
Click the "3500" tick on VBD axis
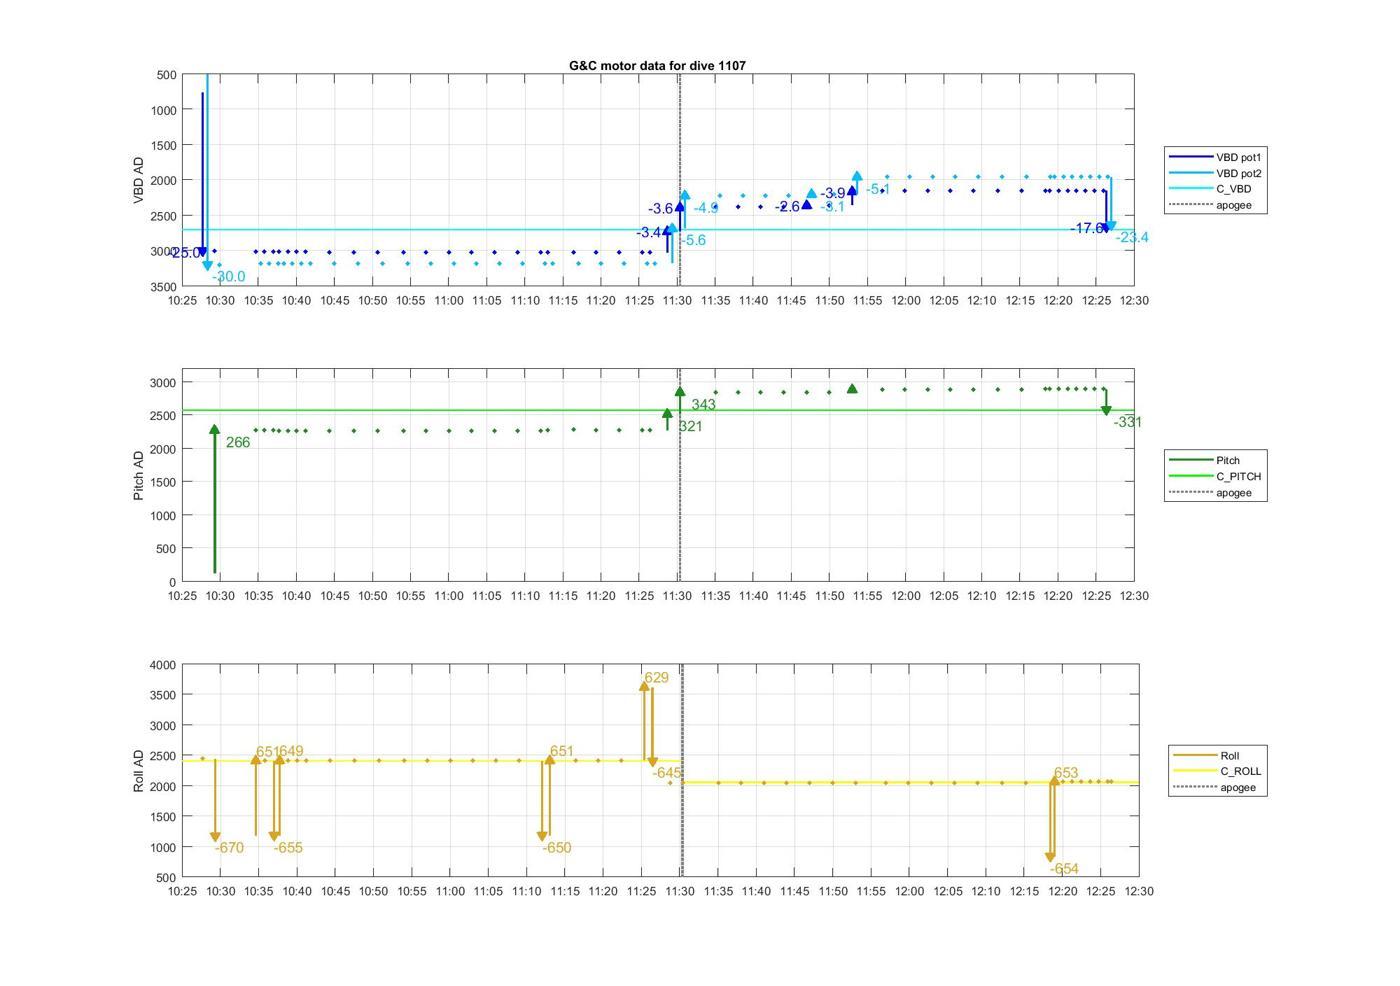(x=164, y=287)
